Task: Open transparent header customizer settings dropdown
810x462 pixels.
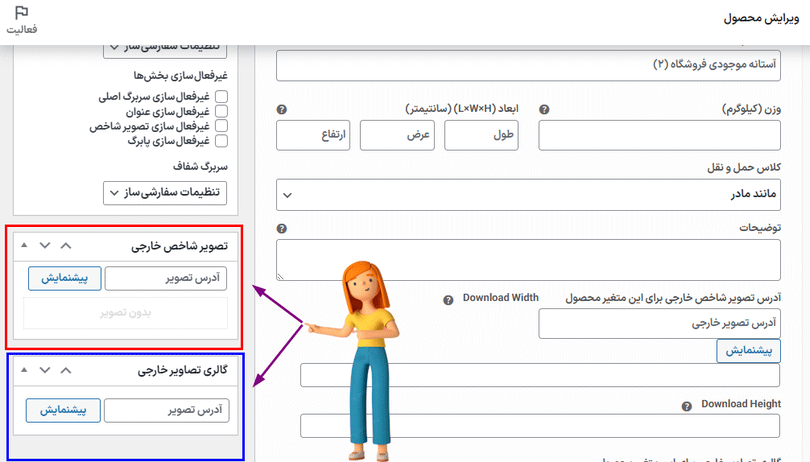Action: tap(166, 192)
